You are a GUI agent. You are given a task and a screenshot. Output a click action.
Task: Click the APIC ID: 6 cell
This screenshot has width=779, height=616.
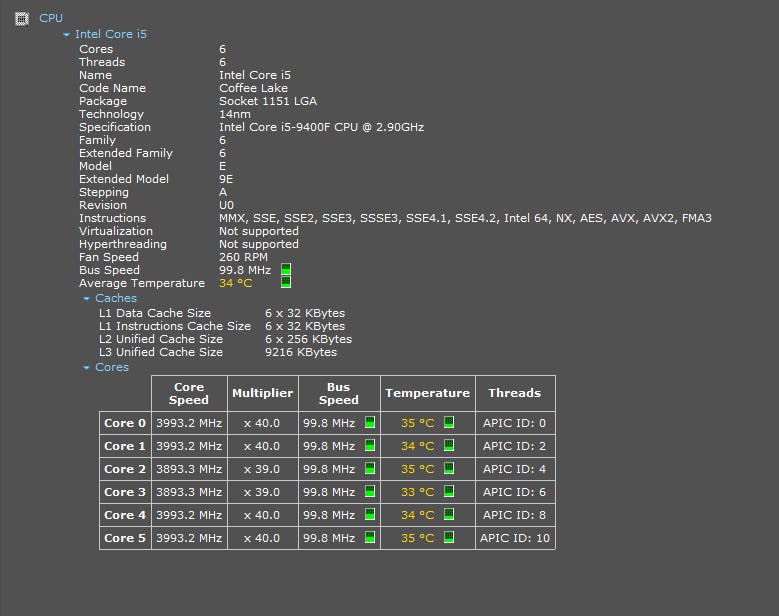[515, 492]
